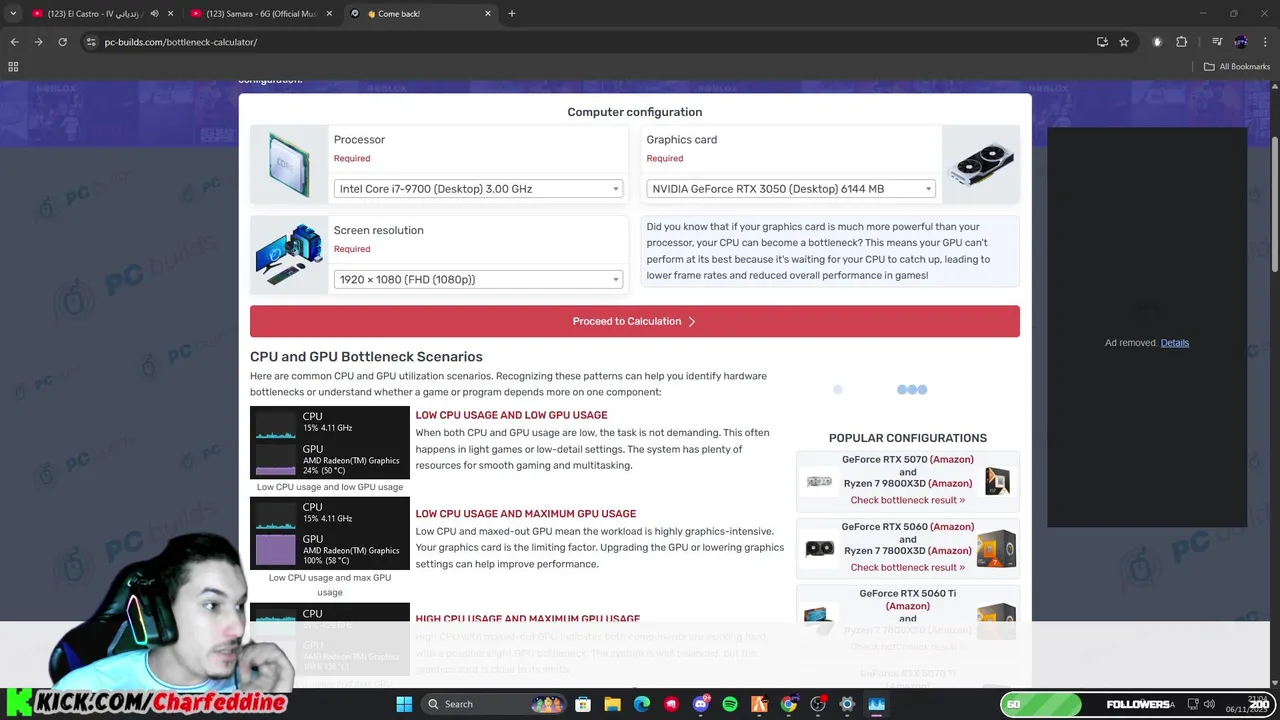Click the screen resolution PC setup image
The height and width of the screenshot is (720, 1280).
coord(289,255)
